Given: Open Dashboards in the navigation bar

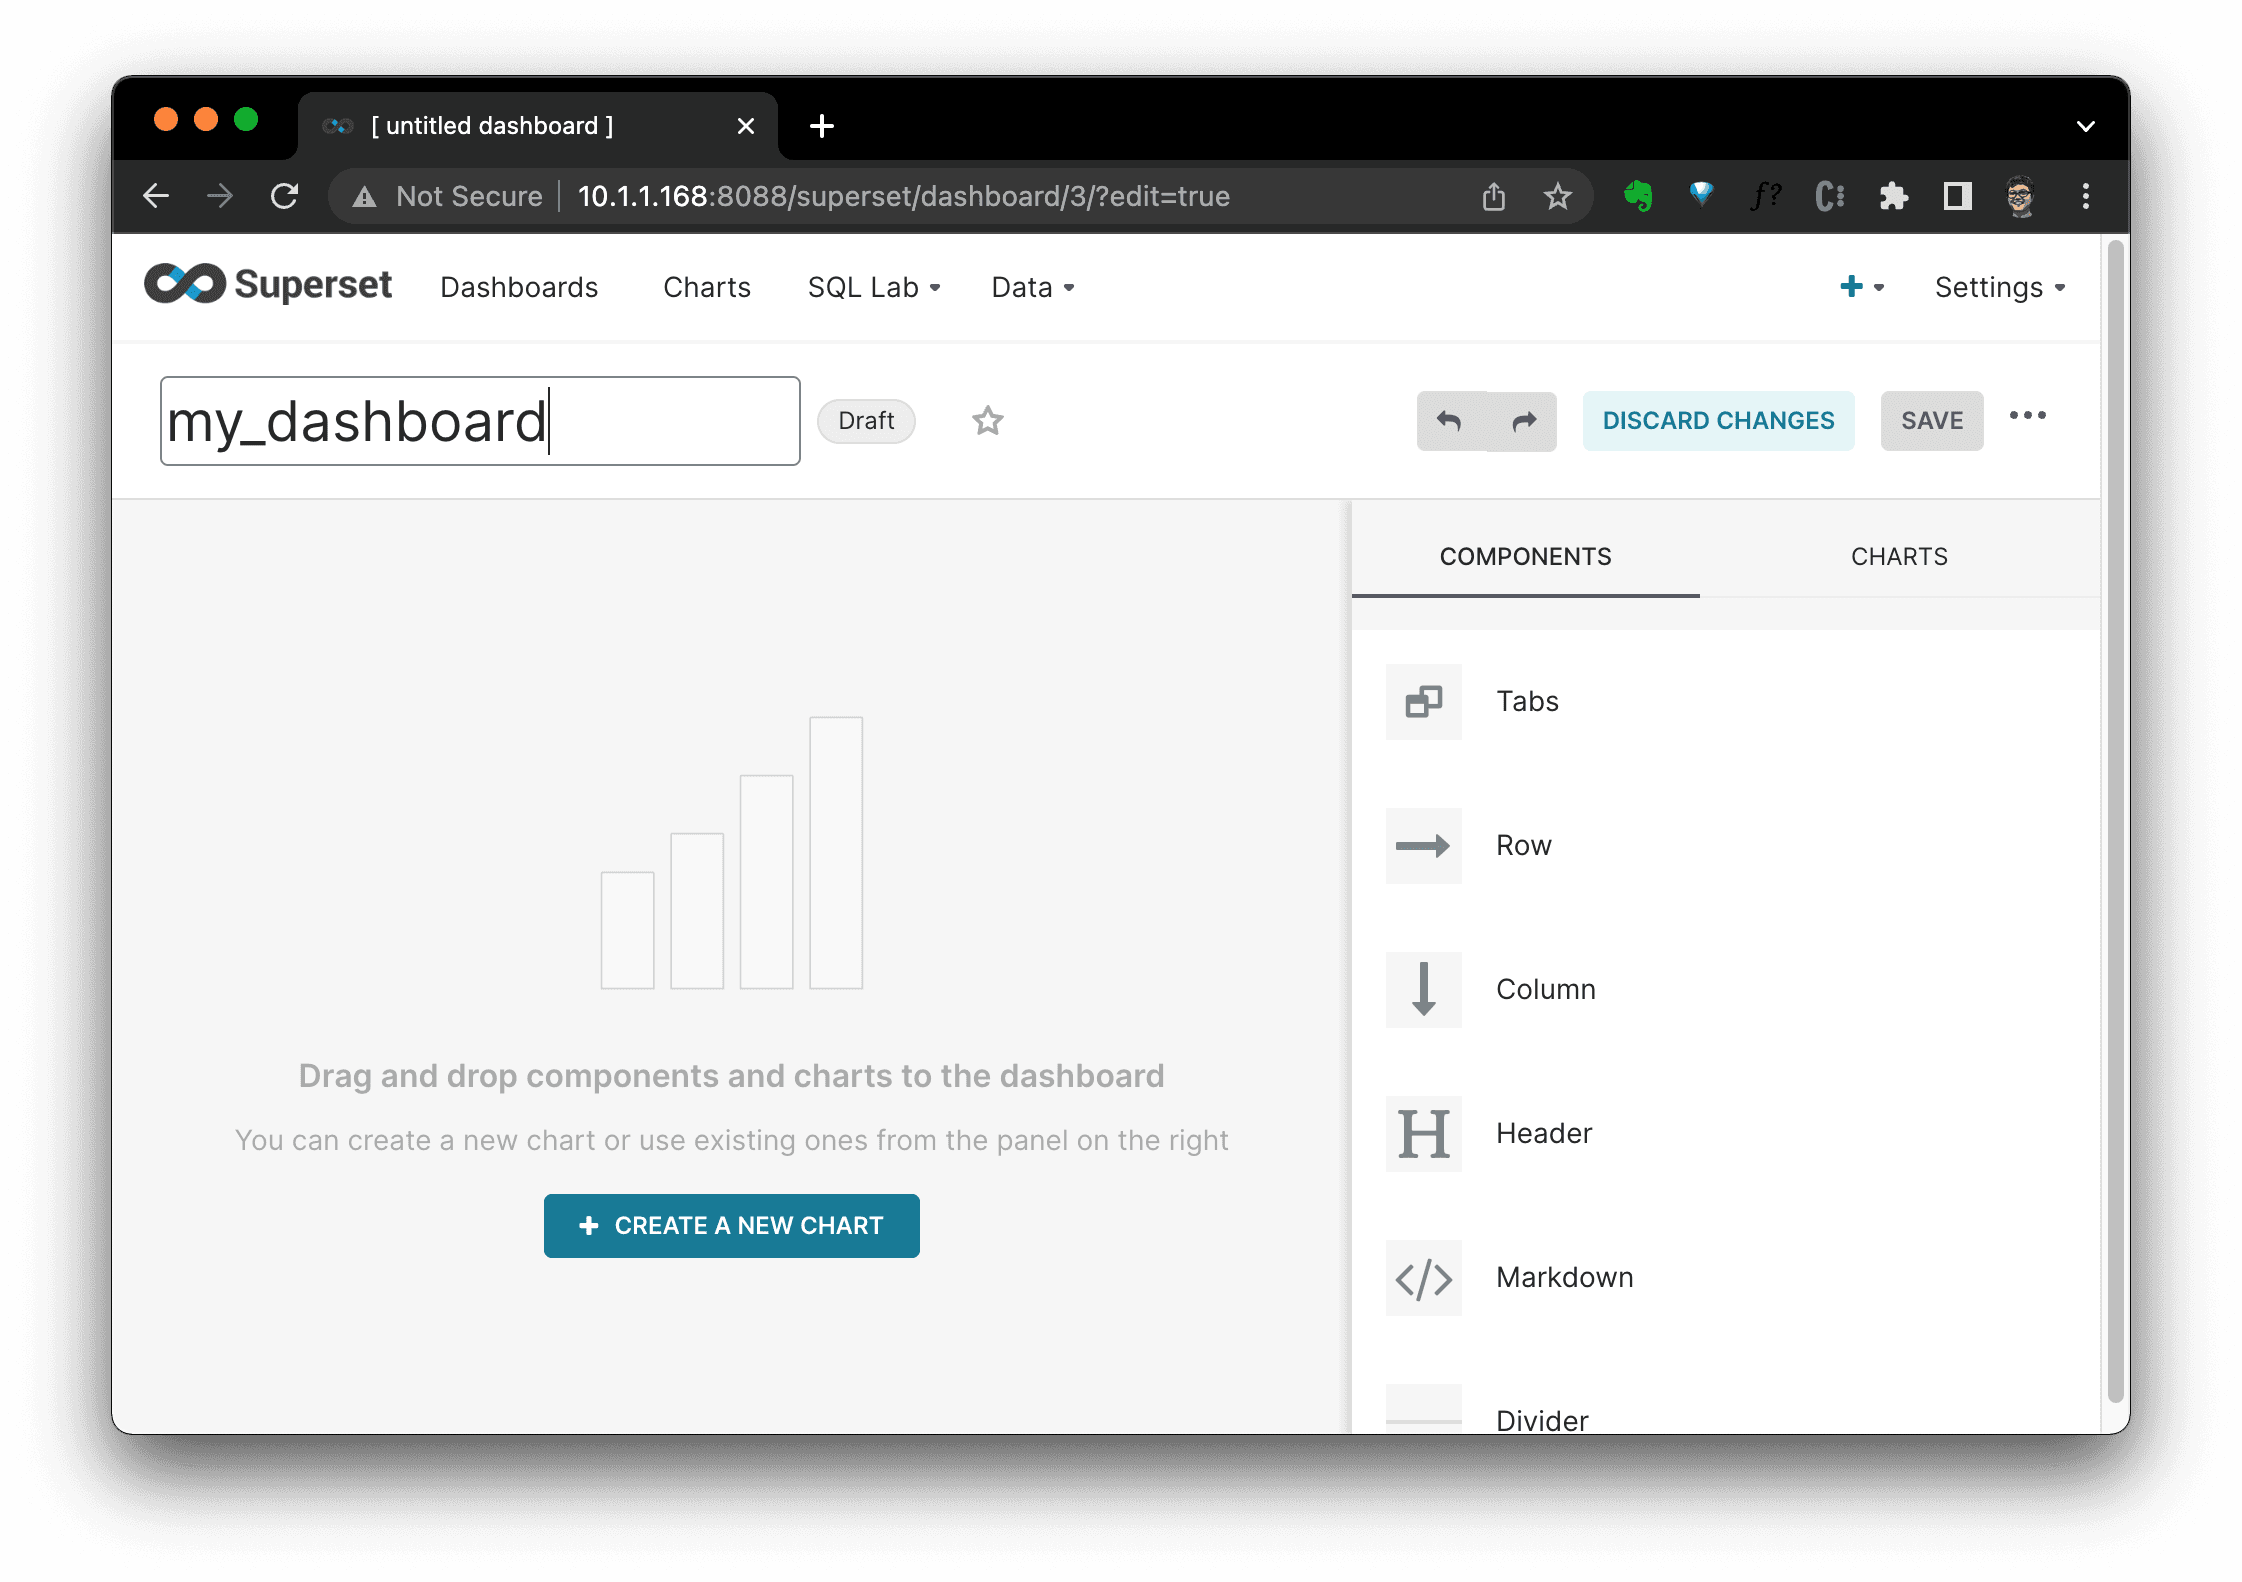Looking at the screenshot, I should (x=519, y=288).
